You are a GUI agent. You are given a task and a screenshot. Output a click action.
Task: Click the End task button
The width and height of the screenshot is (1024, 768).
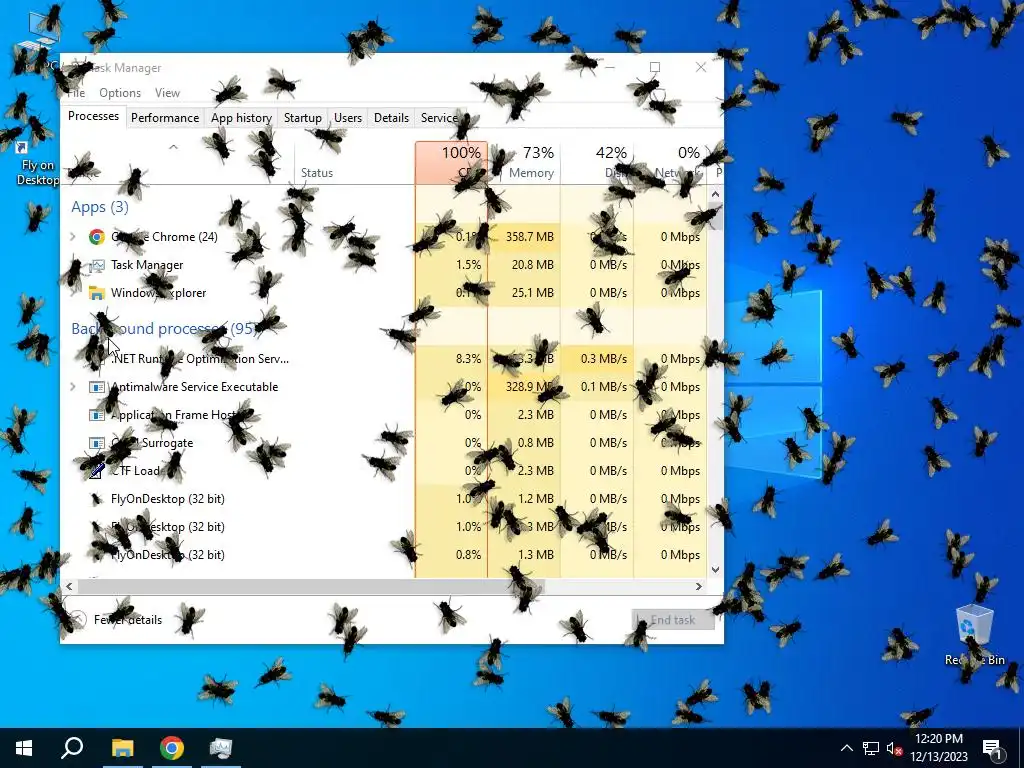[673, 620]
